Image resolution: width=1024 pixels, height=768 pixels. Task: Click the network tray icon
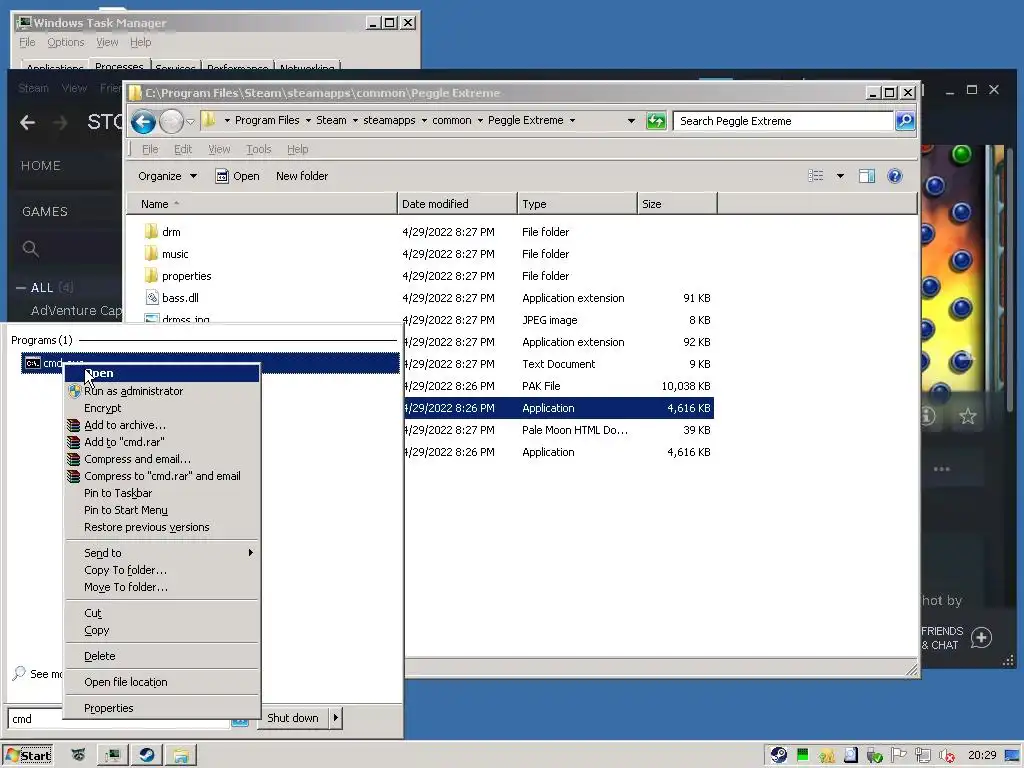pyautogui.click(x=922, y=755)
